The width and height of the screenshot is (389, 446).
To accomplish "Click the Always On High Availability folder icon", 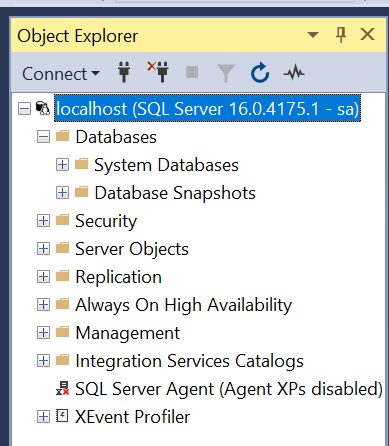I will click(x=62, y=304).
